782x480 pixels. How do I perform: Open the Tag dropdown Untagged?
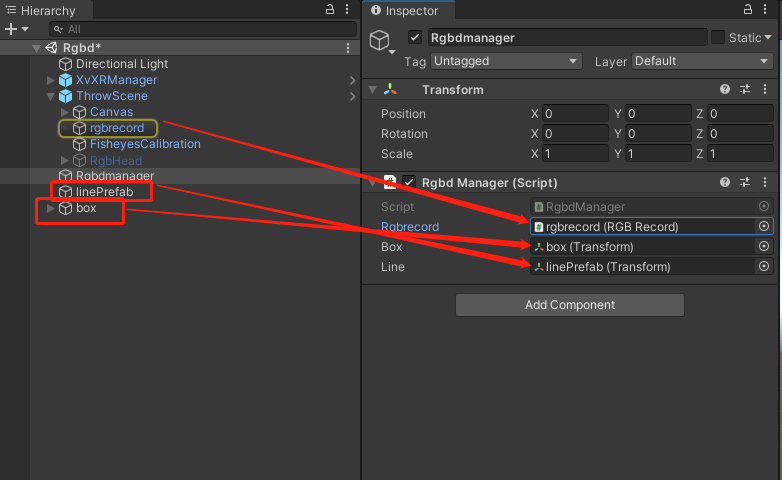[506, 61]
